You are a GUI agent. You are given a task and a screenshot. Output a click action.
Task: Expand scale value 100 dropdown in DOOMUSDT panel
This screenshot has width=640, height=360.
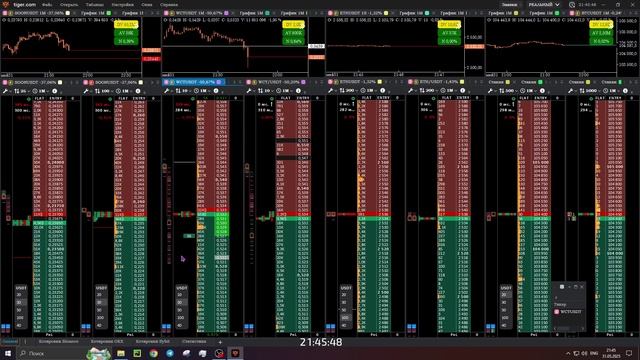(113, 91)
